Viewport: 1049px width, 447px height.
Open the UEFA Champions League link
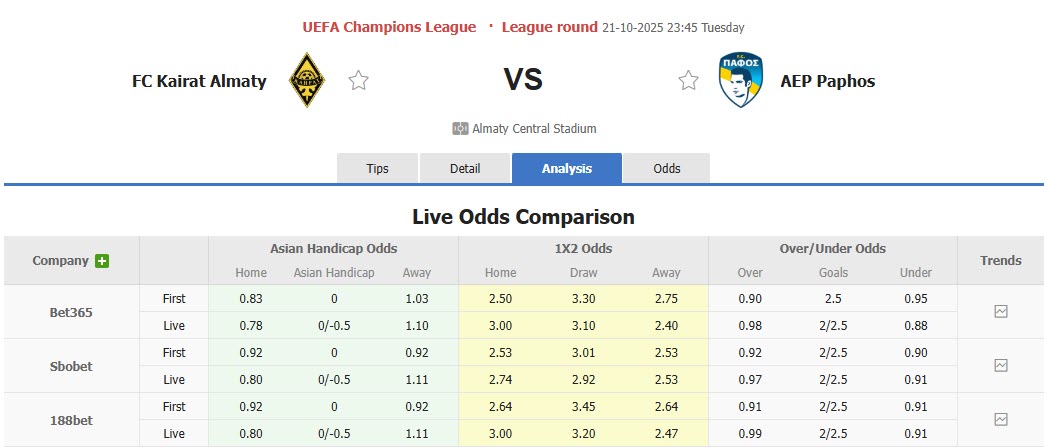pos(389,27)
